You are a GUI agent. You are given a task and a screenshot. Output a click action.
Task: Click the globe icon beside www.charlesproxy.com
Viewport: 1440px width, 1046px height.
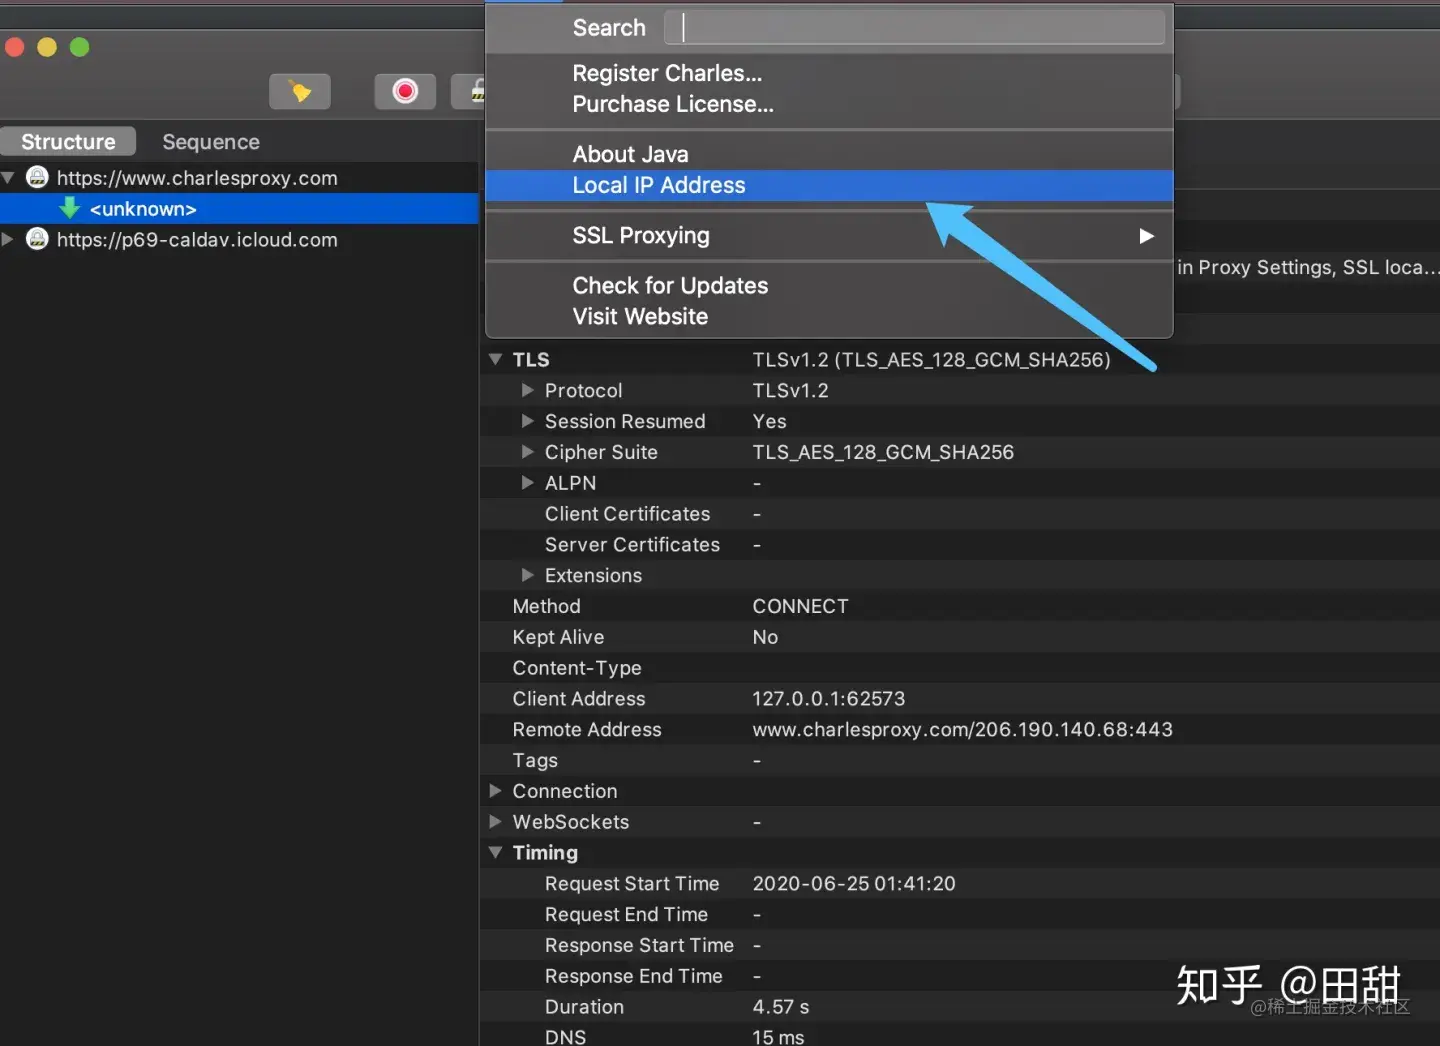click(37, 178)
